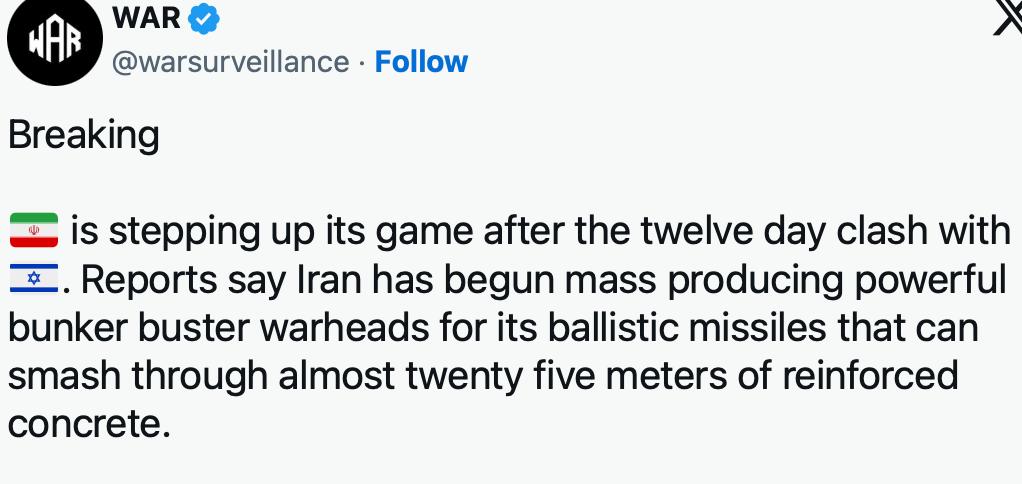Image resolution: width=1022 pixels, height=484 pixels.
Task: Click the blue verified checkmark badge
Action: tap(205, 17)
